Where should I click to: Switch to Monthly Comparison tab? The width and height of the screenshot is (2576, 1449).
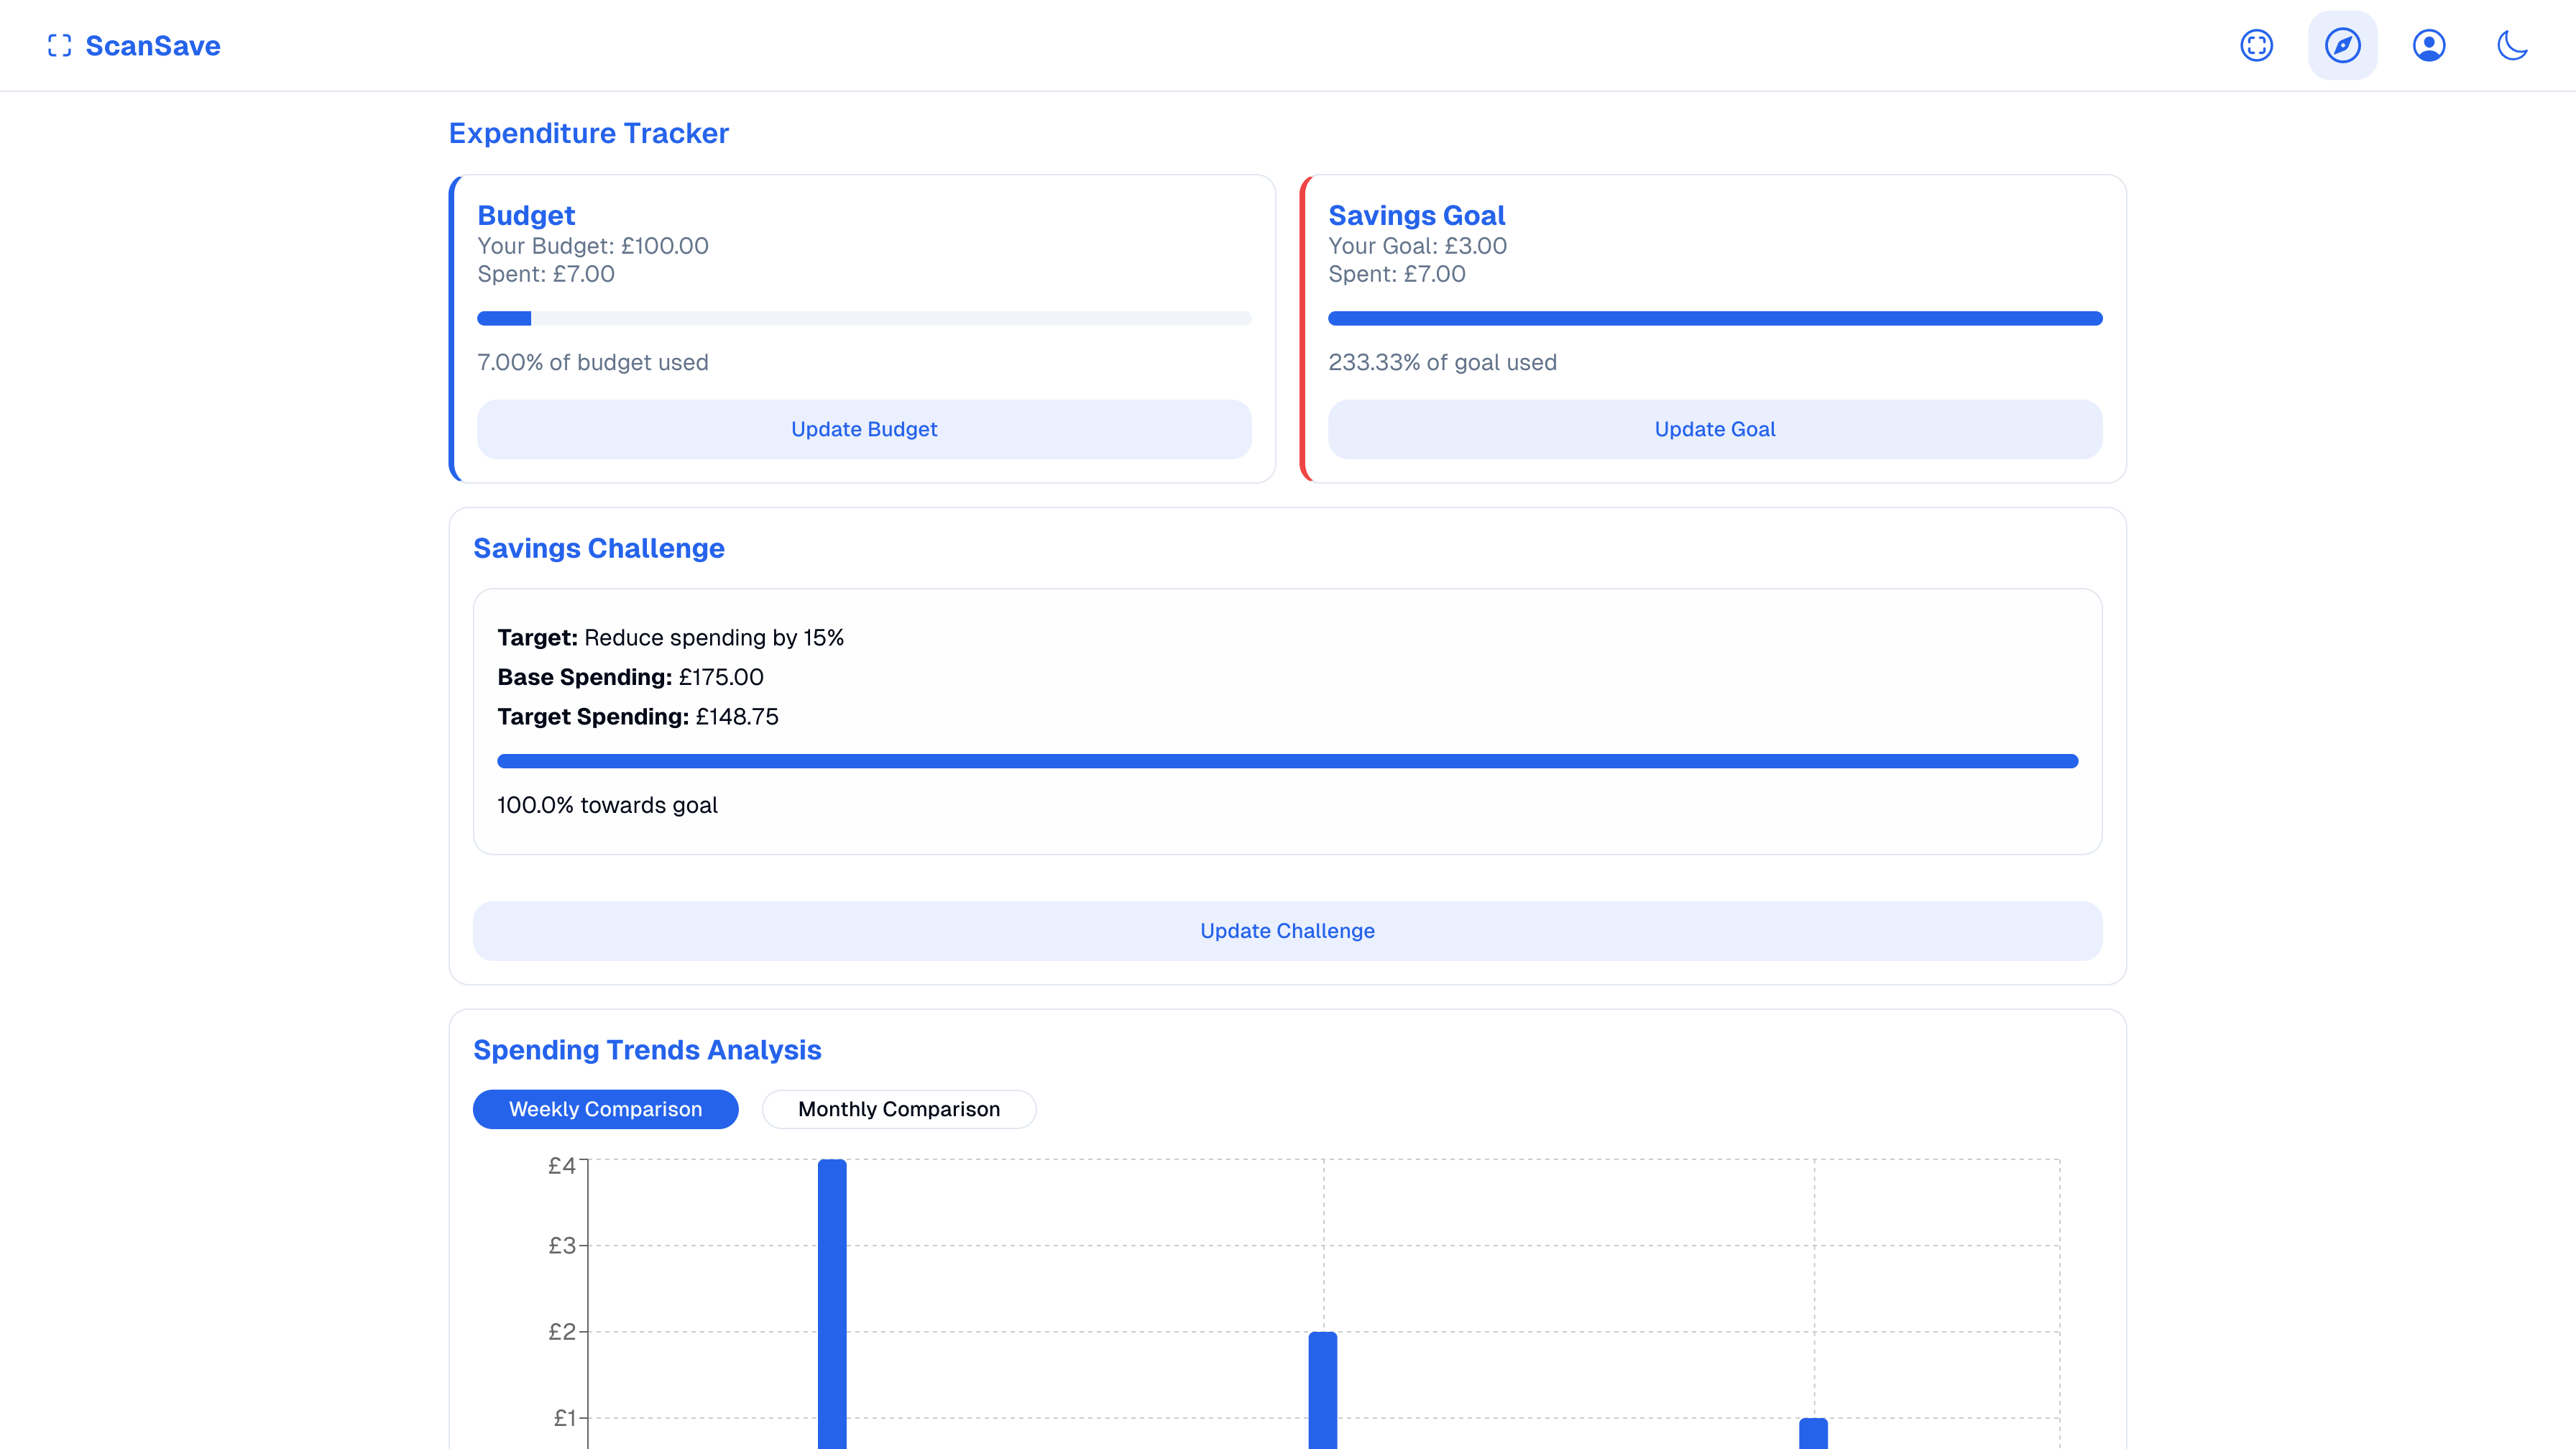[898, 1109]
